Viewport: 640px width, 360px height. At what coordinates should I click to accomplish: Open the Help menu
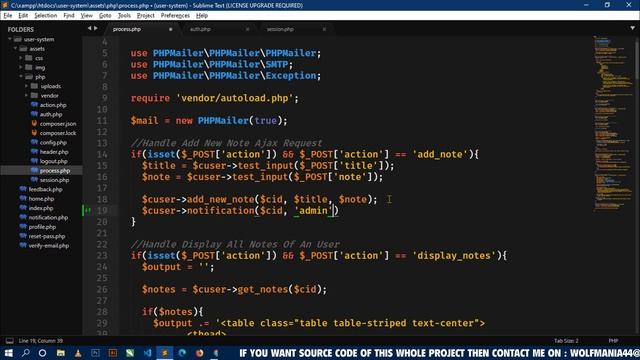tap(202, 16)
